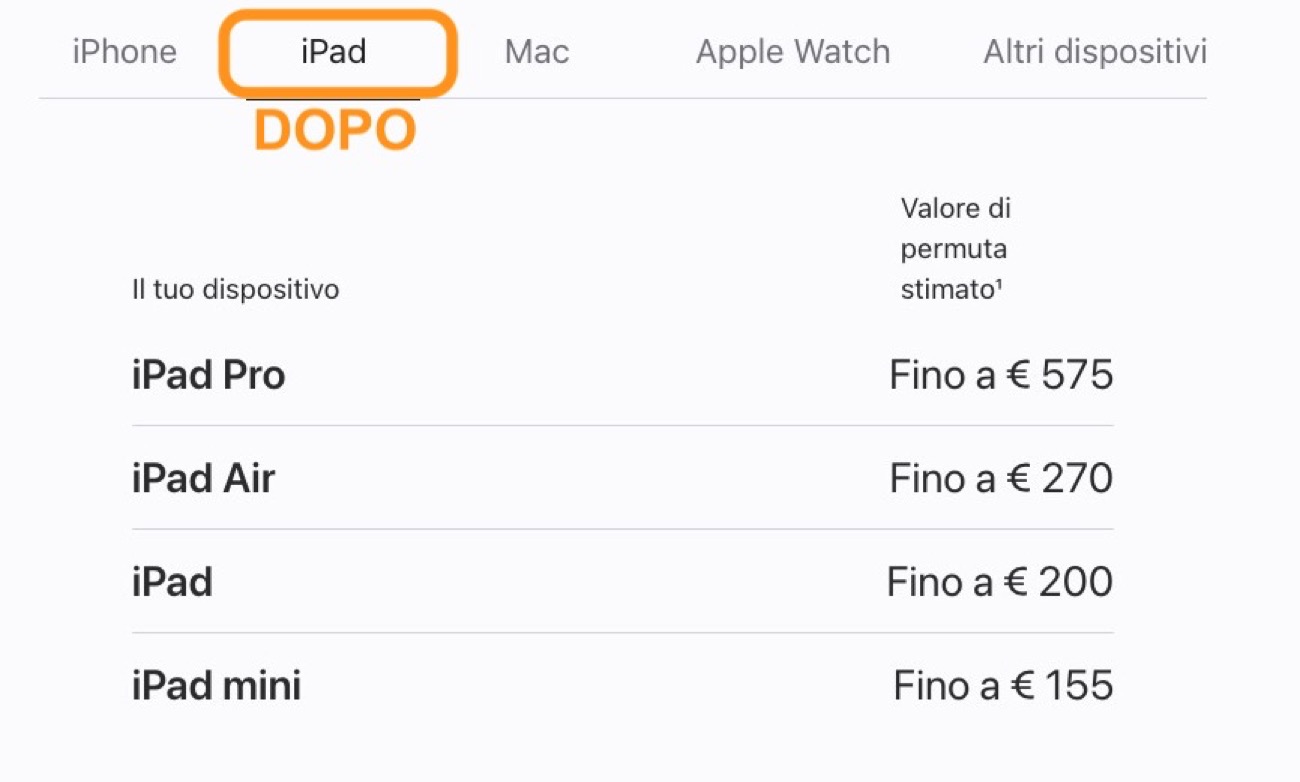Click the divider line below iPad Air row
The width and height of the screenshot is (1300, 782).
[622, 529]
